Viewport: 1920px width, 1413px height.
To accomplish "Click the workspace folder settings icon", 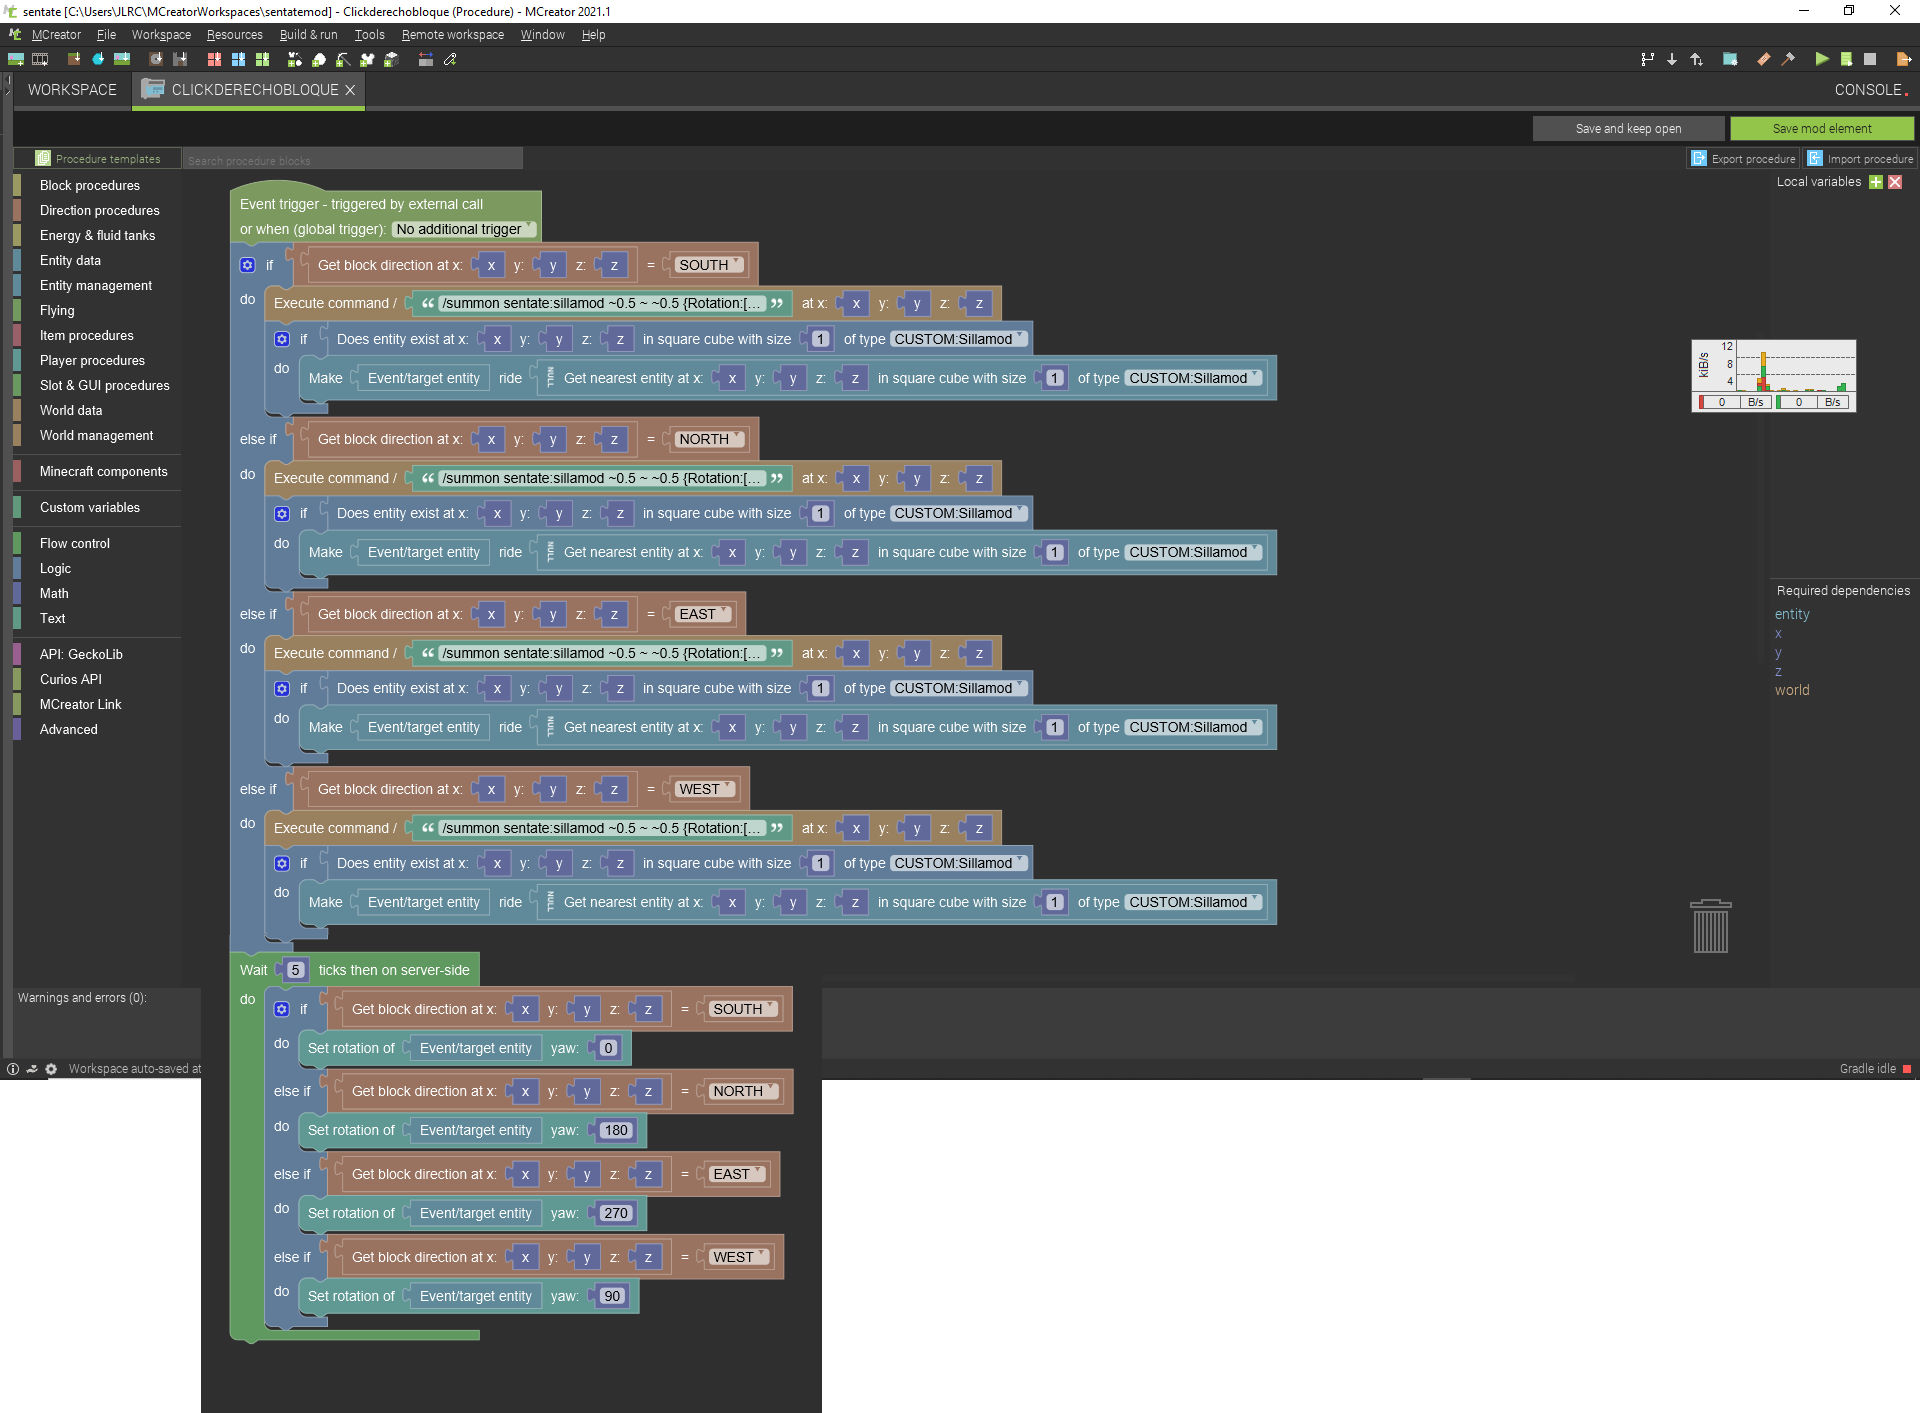I will point(1730,59).
